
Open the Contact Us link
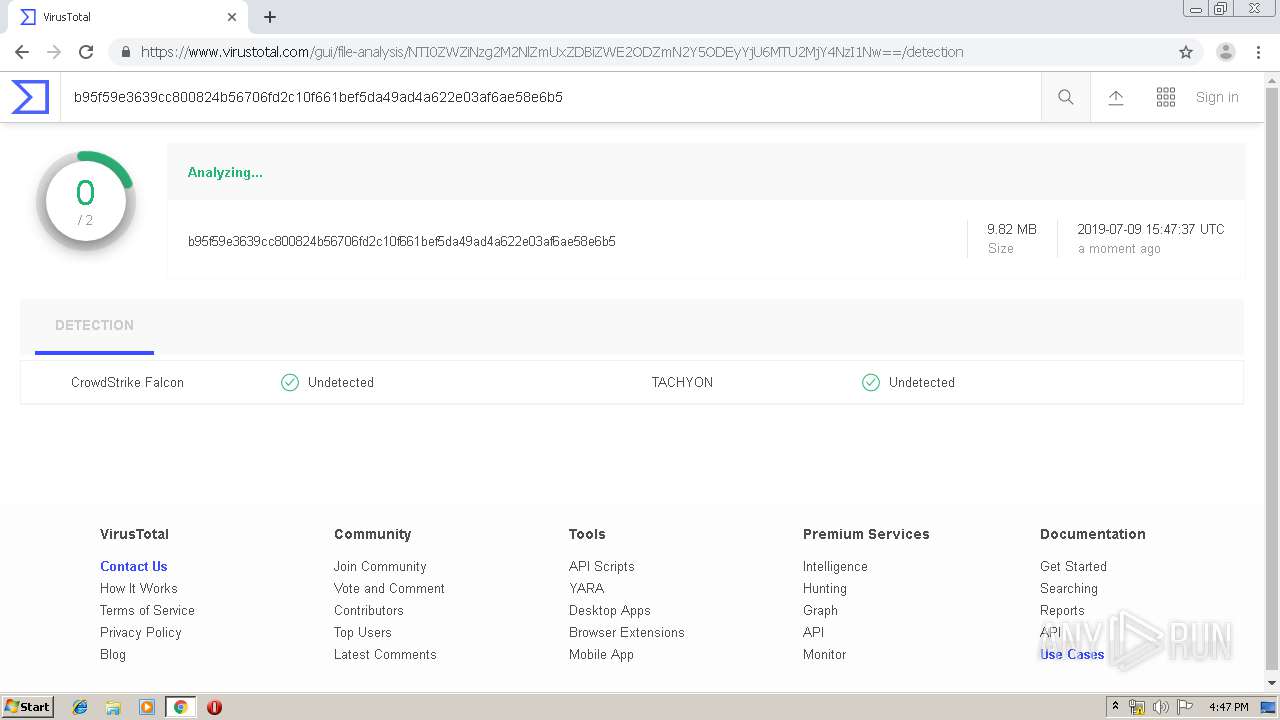[134, 566]
